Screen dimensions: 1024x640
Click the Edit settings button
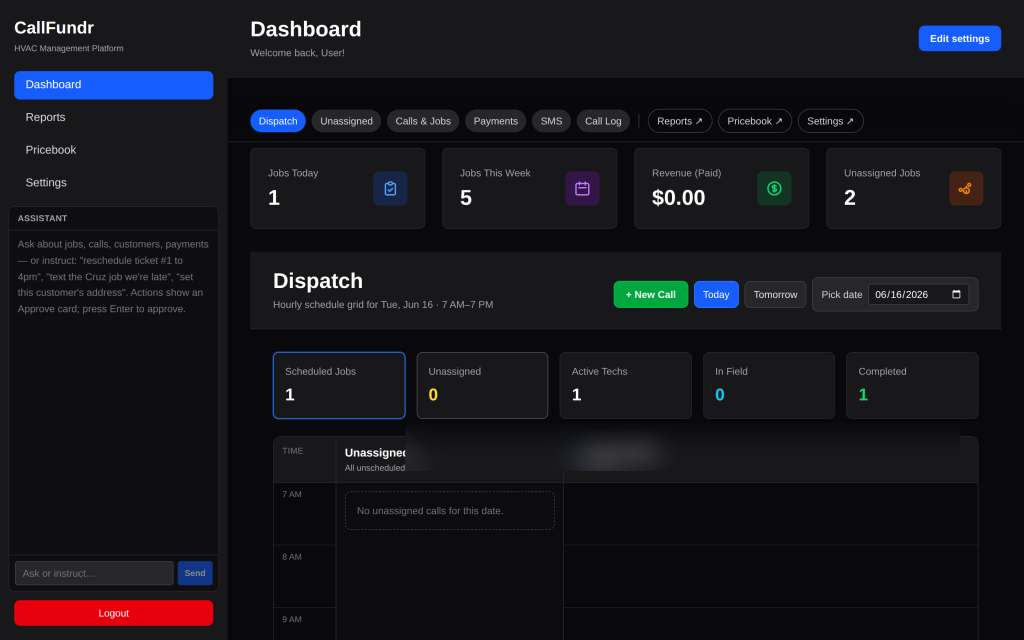(x=959, y=39)
